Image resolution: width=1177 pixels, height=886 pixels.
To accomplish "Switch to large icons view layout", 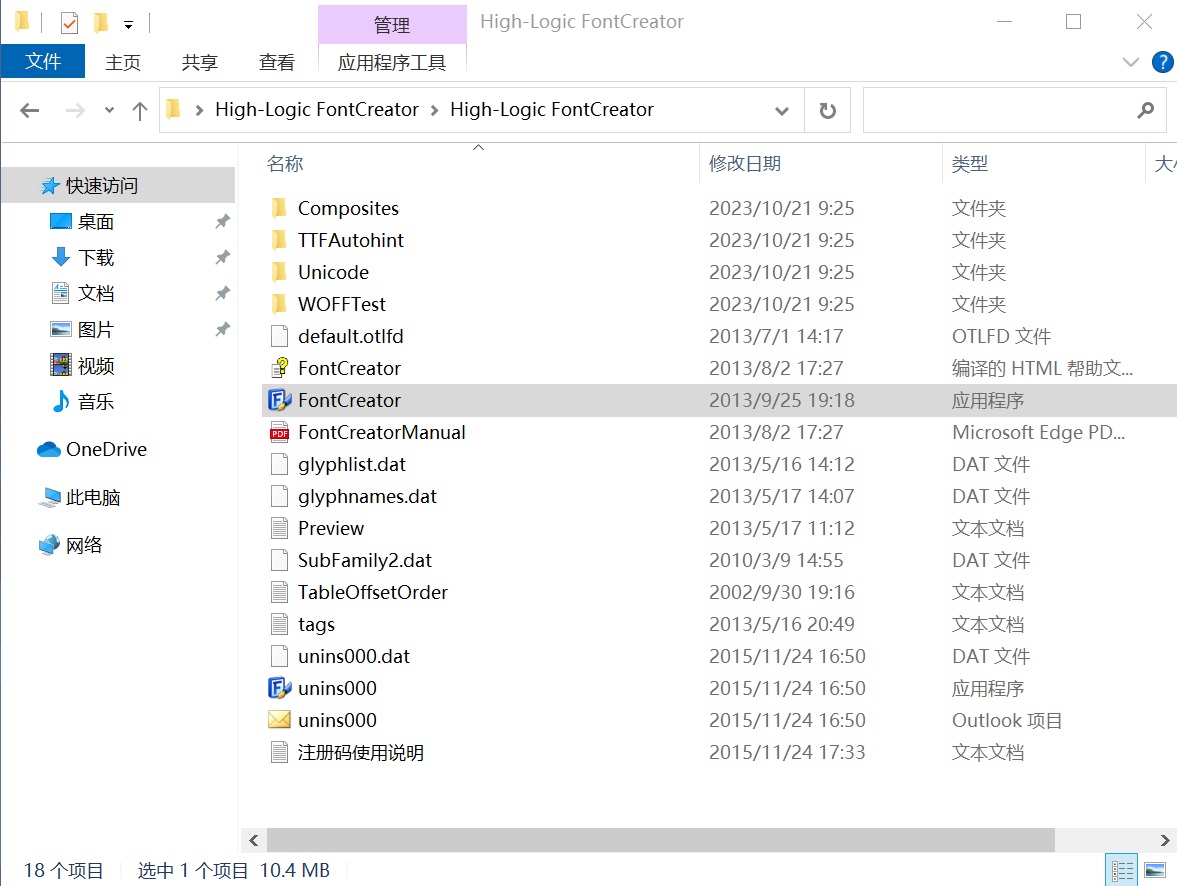I will pyautogui.click(x=1154, y=870).
